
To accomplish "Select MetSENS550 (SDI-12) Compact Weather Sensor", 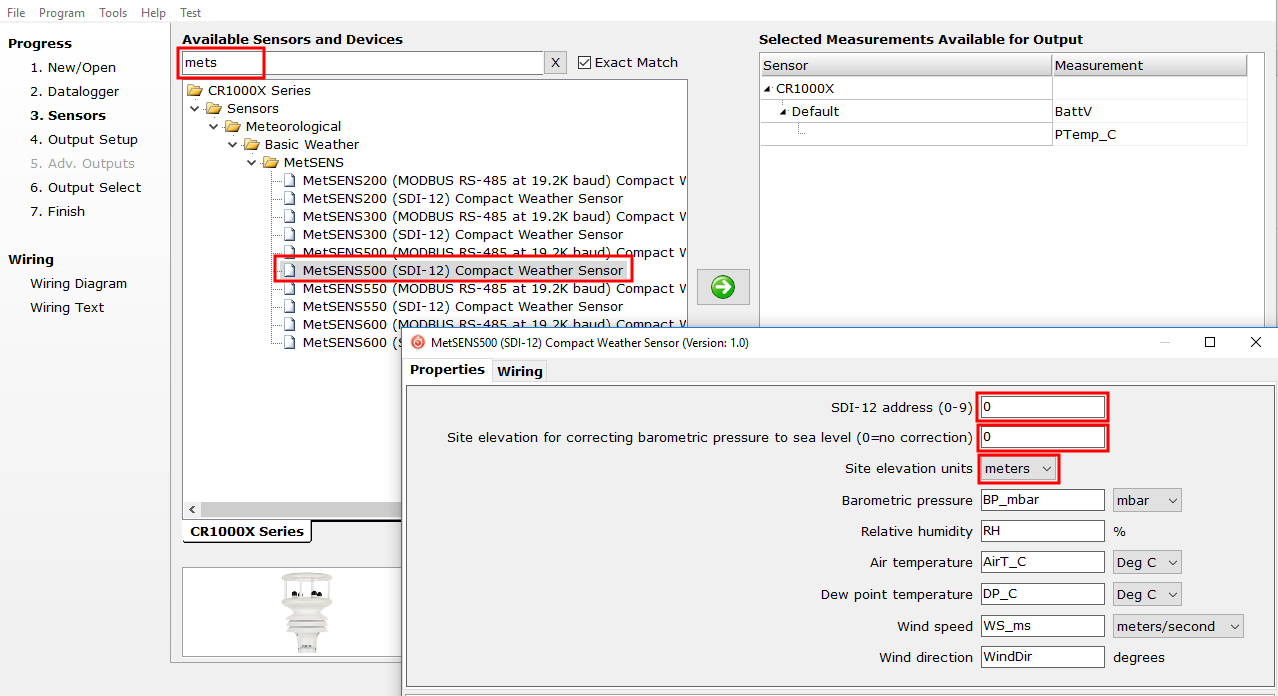I will tap(462, 307).
